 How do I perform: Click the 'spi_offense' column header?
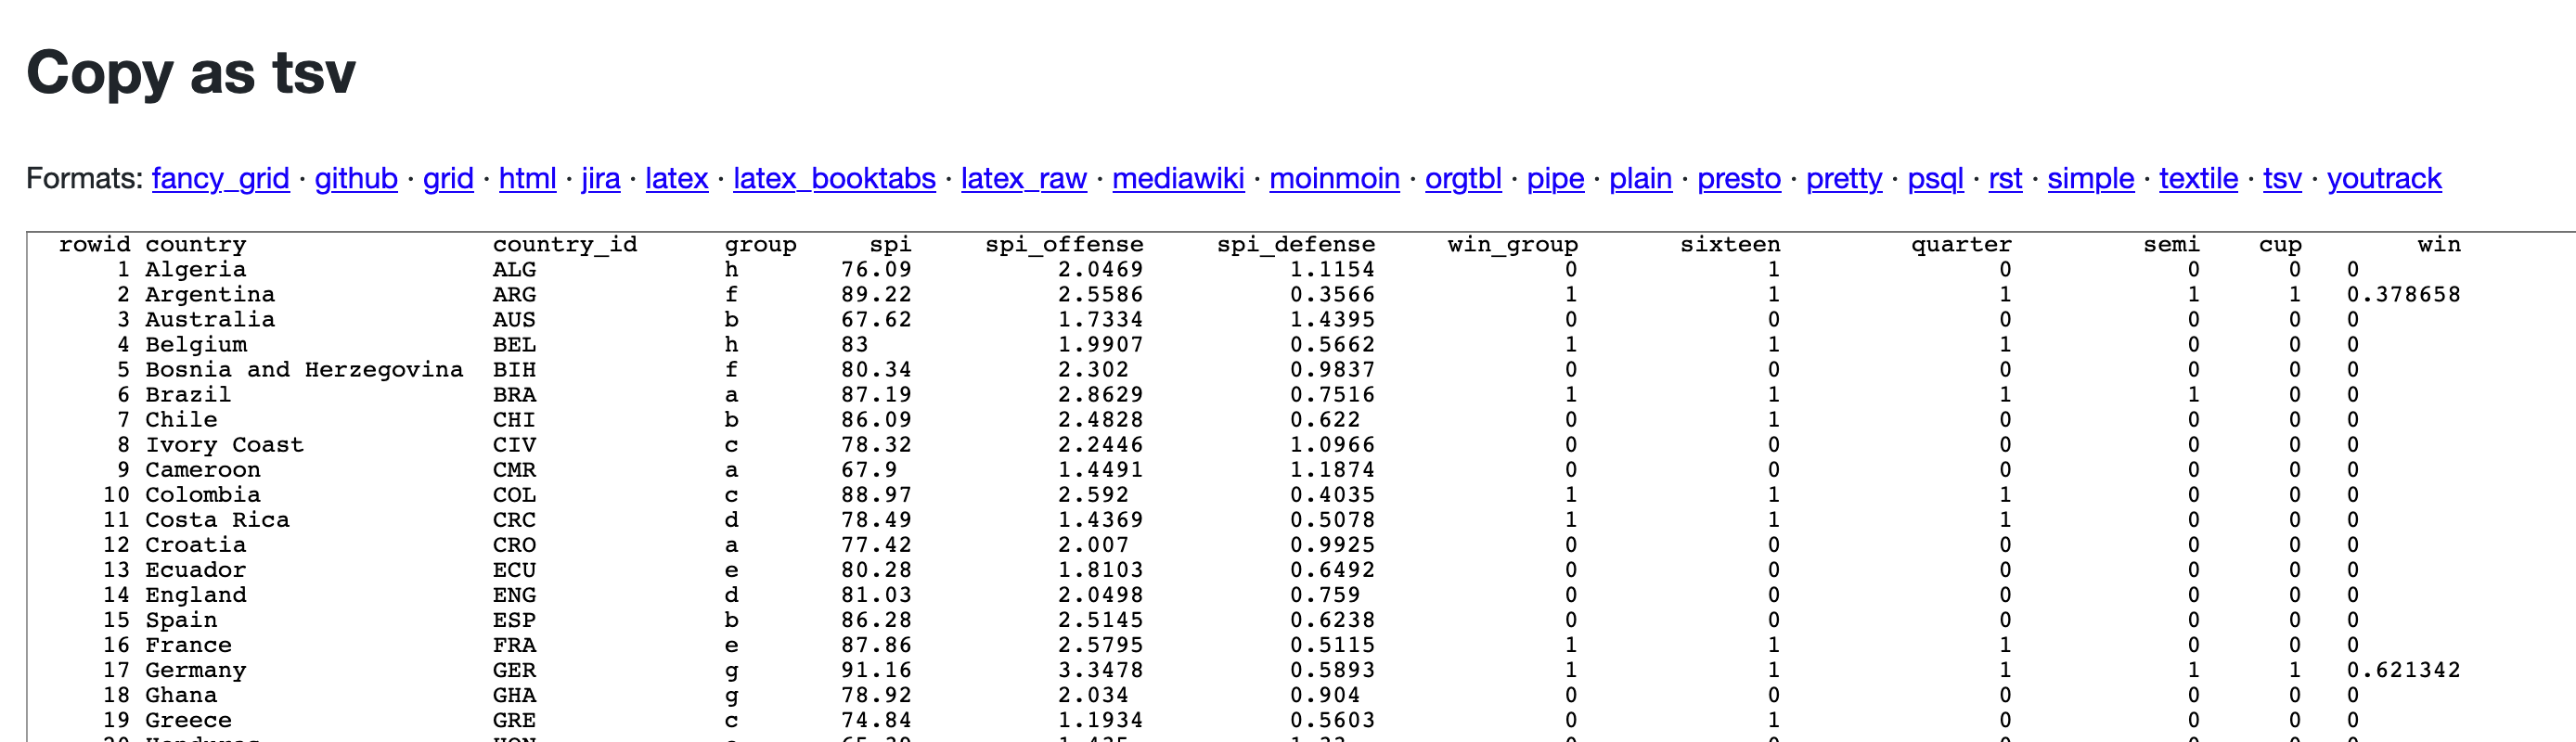click(1064, 244)
